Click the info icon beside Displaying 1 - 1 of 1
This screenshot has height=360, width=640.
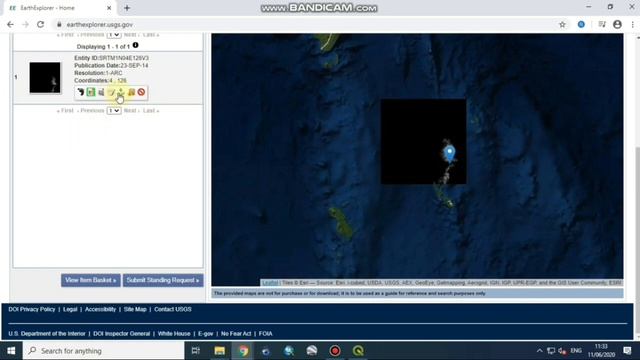pos(136,45)
